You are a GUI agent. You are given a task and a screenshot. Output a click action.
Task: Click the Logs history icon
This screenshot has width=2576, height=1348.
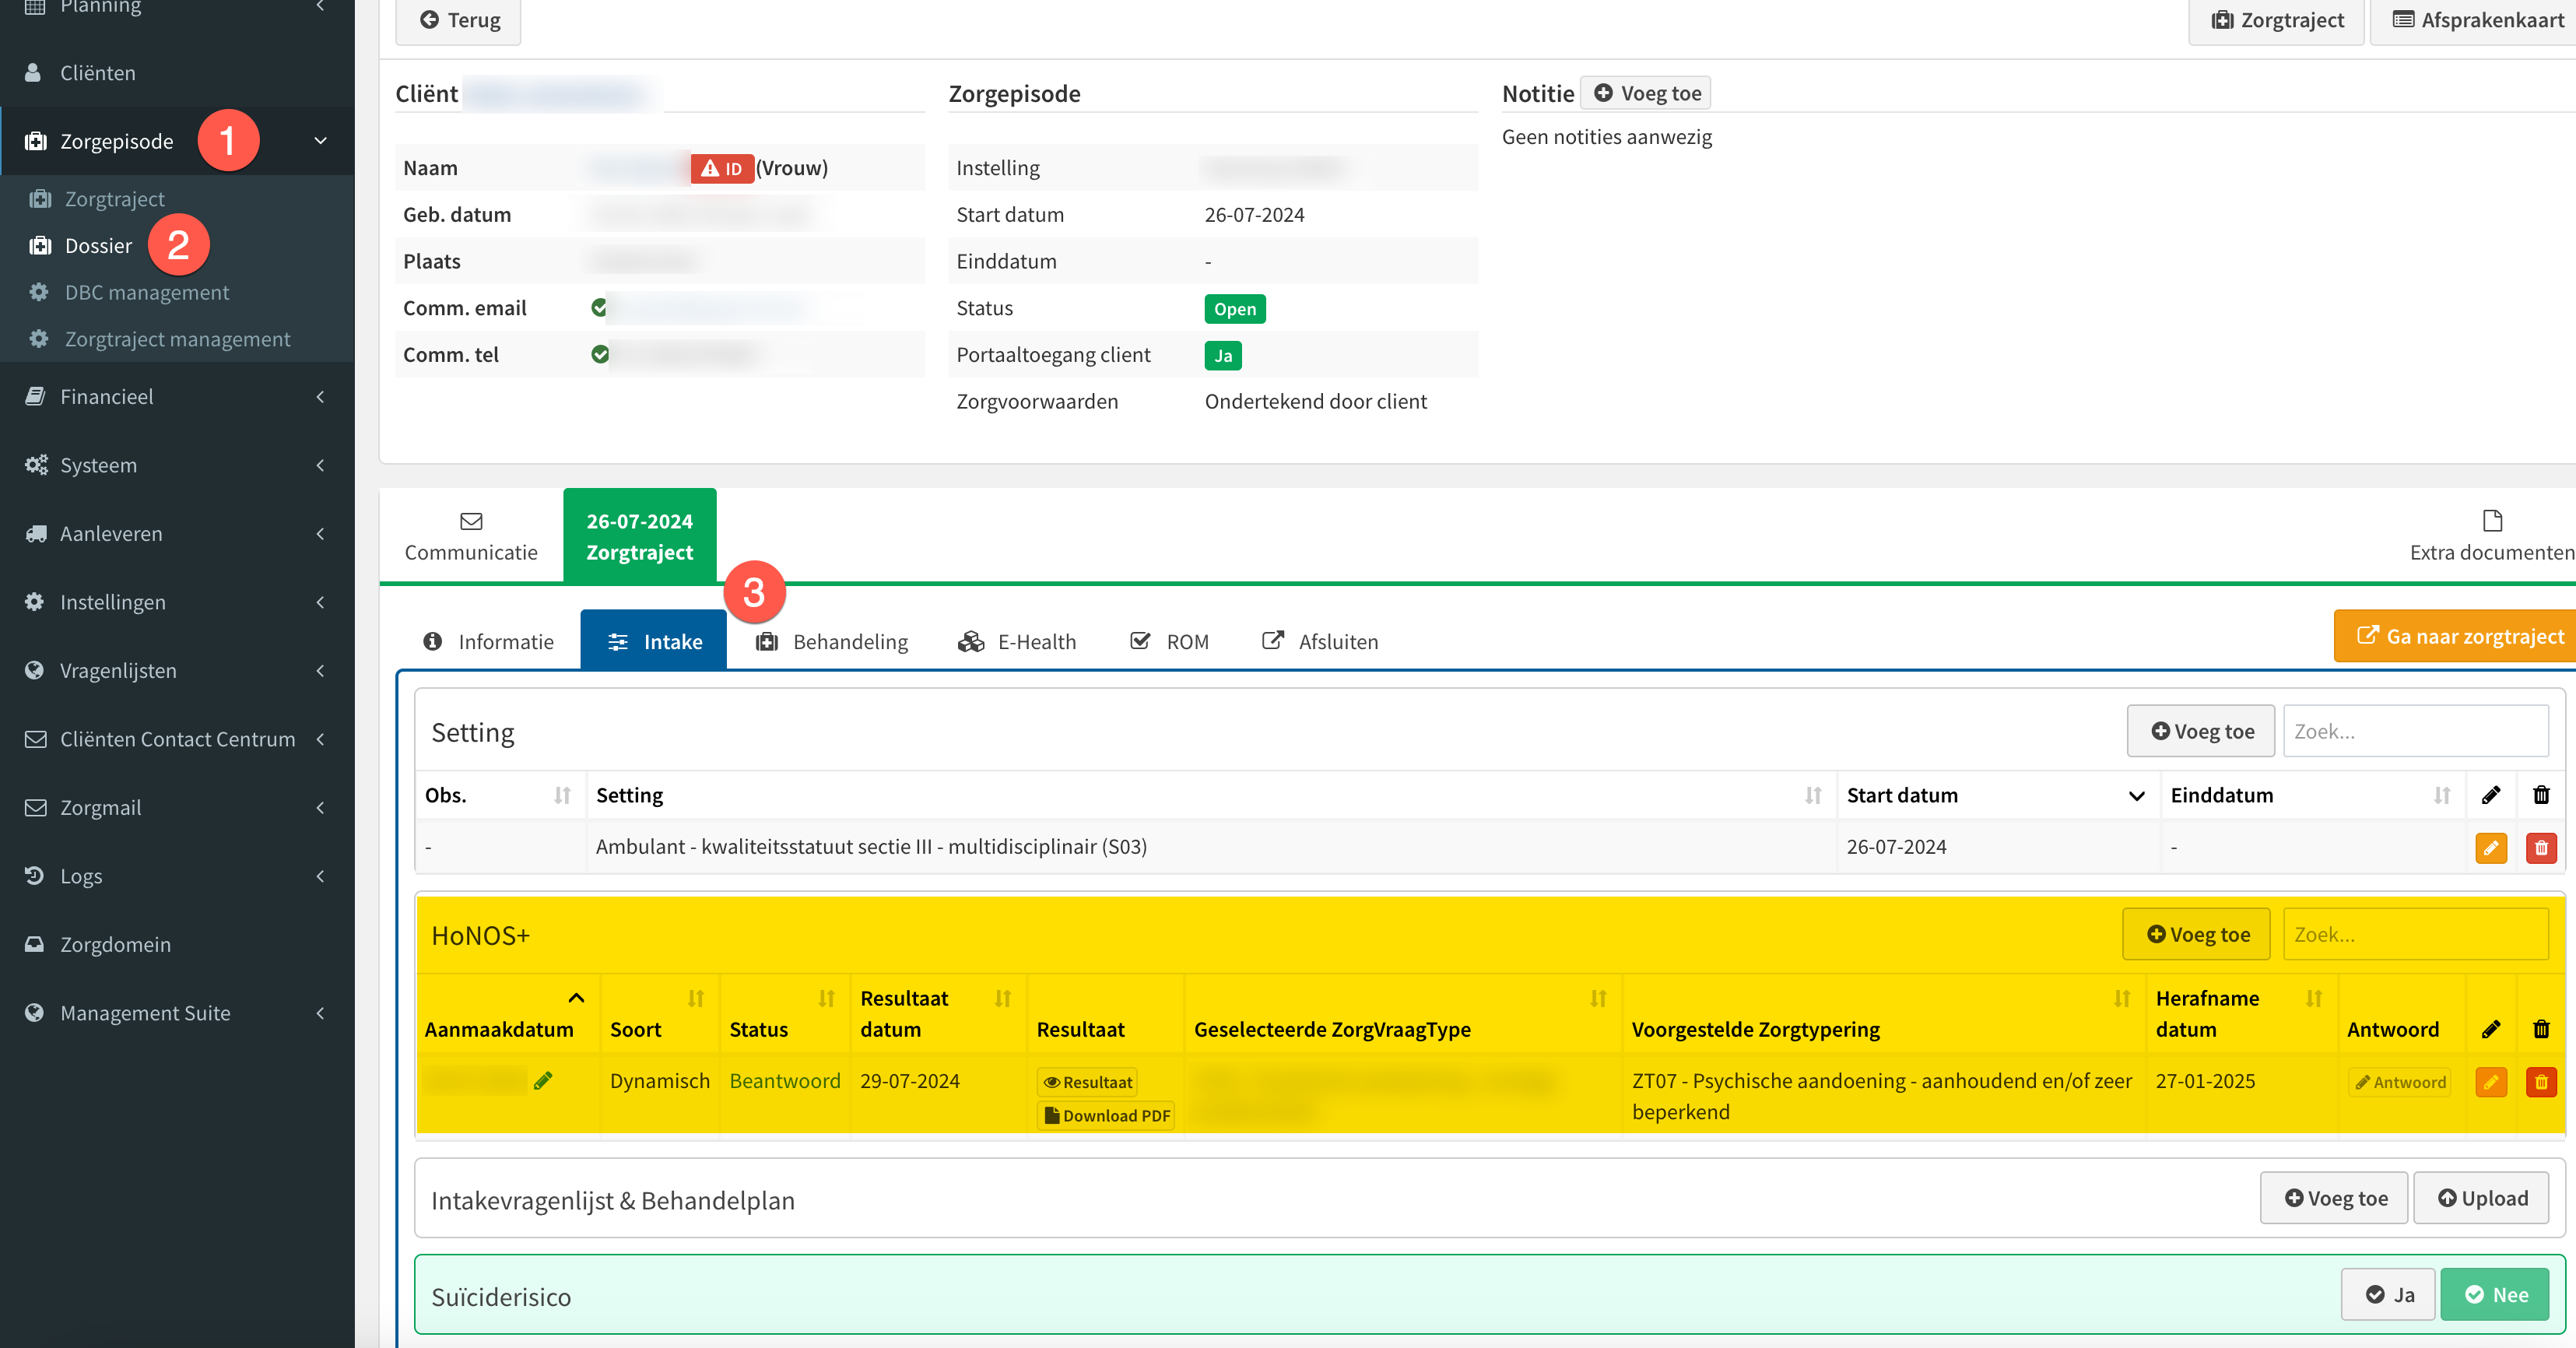pyautogui.click(x=34, y=876)
